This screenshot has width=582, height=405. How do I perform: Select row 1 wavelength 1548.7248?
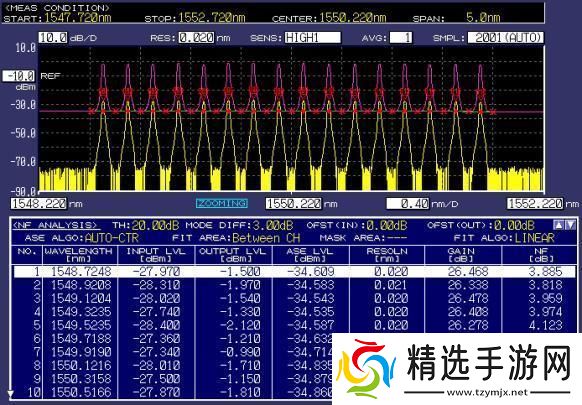81,272
